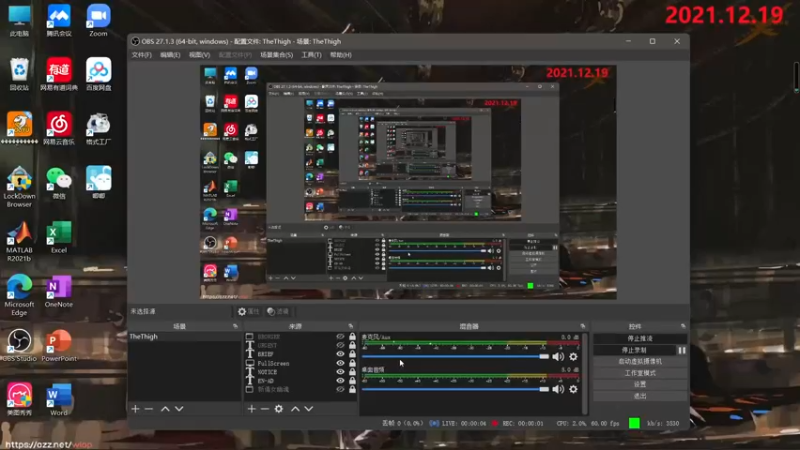Viewport: 800px width, 450px height.
Task: Open PowerPoint desktop shortcut
Action: pyautogui.click(x=59, y=345)
